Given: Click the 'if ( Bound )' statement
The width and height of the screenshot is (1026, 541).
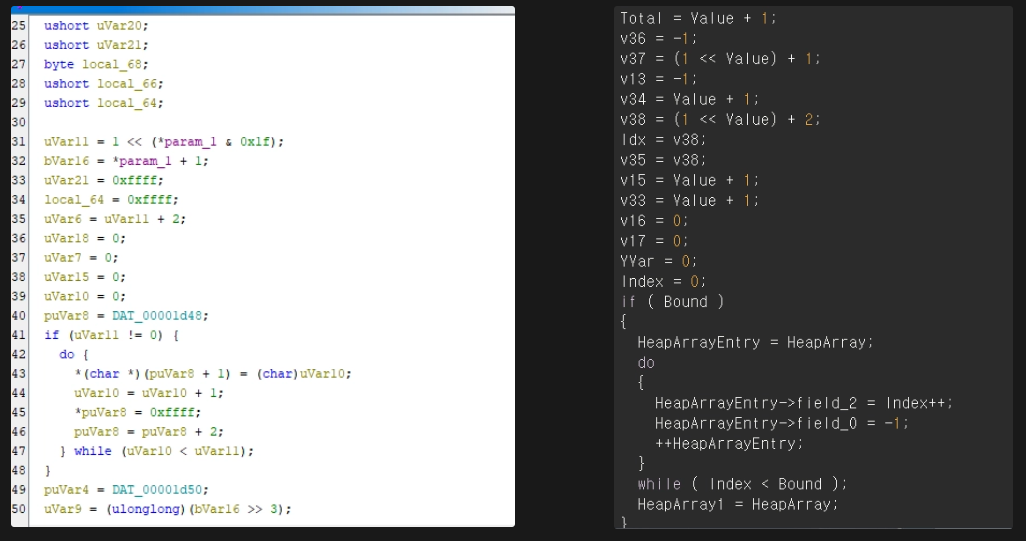Looking at the screenshot, I should click(672, 301).
